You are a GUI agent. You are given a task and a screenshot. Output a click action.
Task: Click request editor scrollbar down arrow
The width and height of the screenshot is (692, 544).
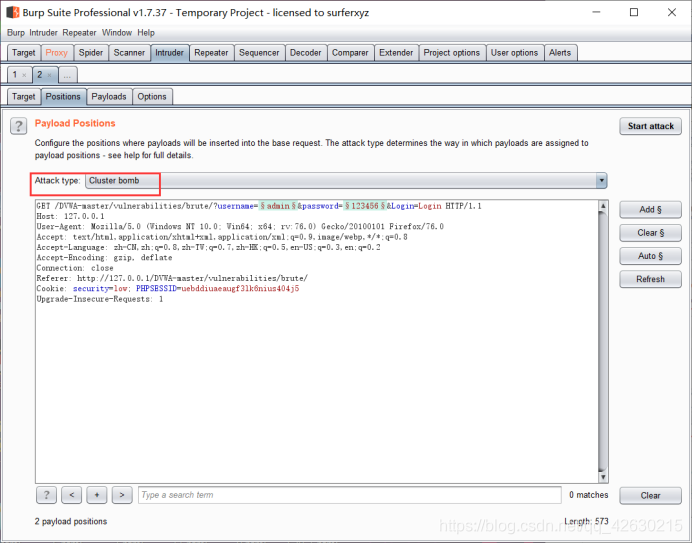coord(603,477)
